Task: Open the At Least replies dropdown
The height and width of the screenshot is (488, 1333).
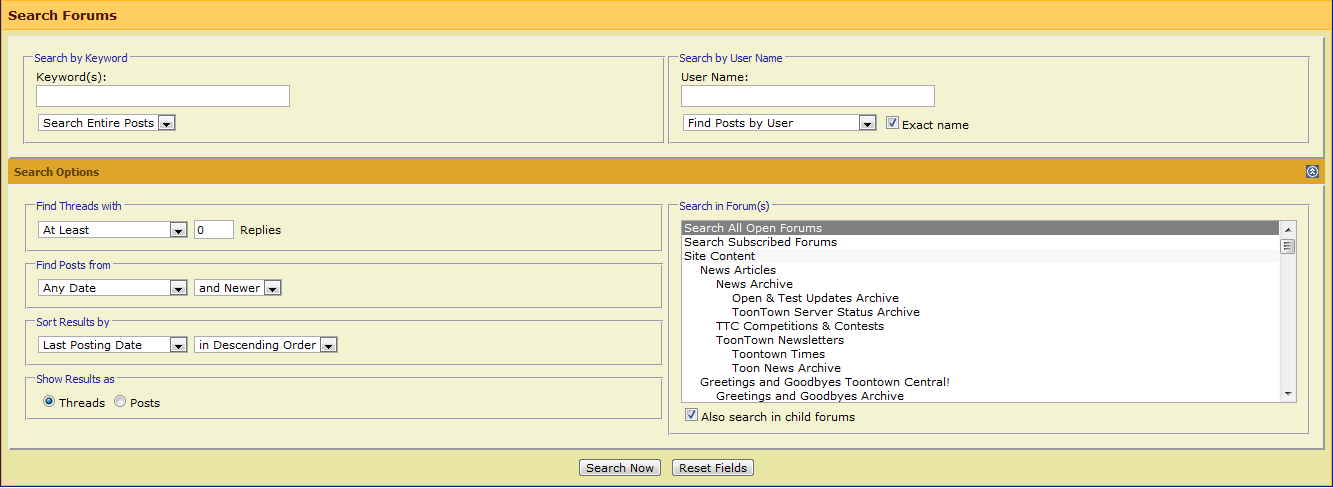Action: tap(112, 230)
